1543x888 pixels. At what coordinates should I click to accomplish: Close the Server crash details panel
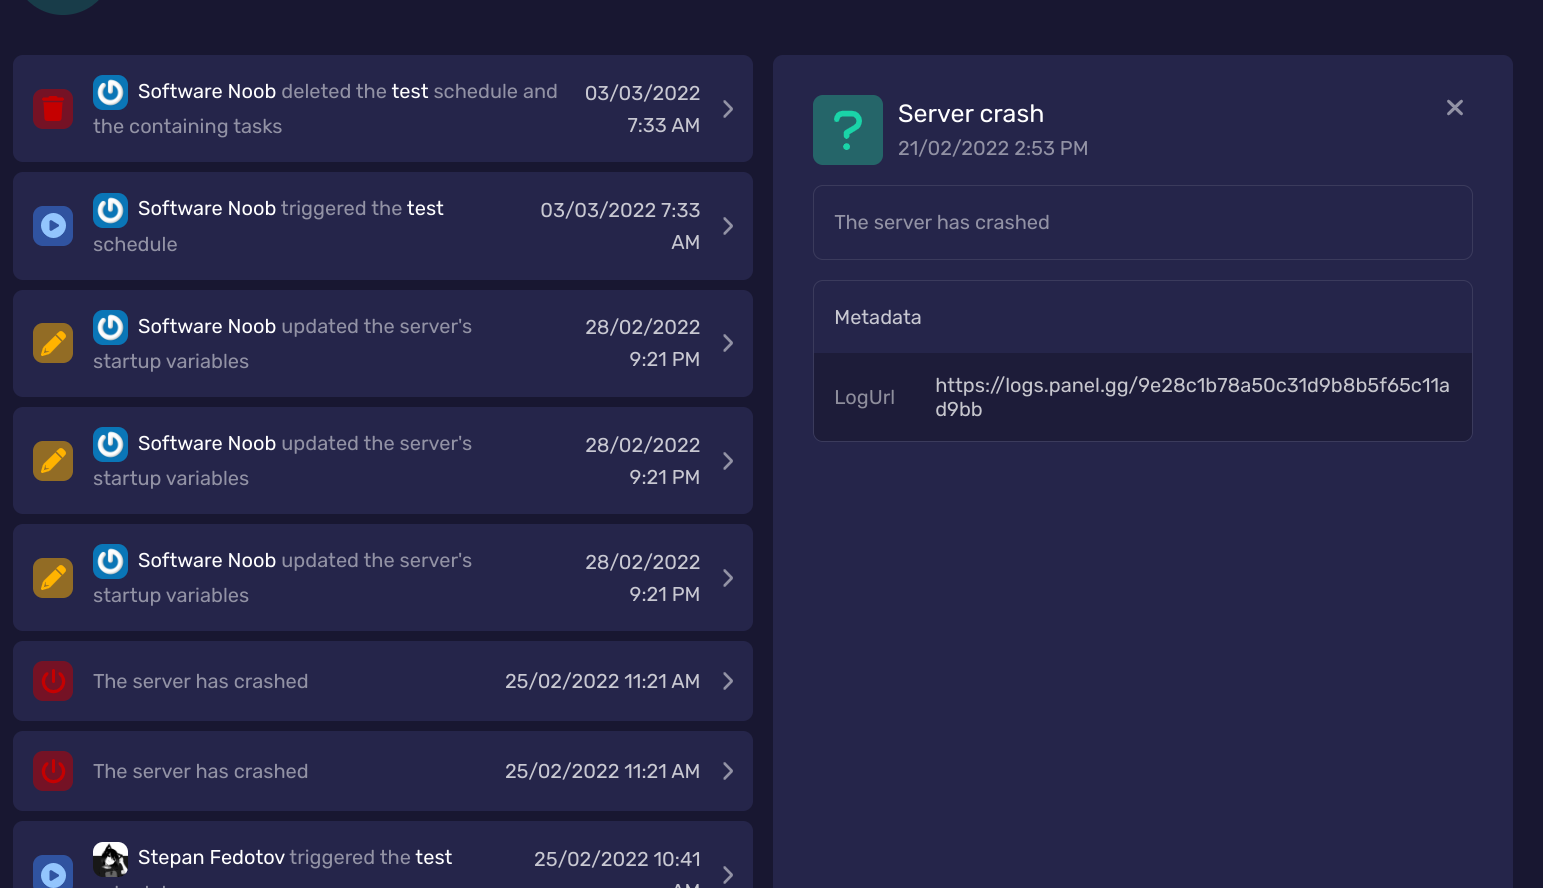click(x=1454, y=108)
